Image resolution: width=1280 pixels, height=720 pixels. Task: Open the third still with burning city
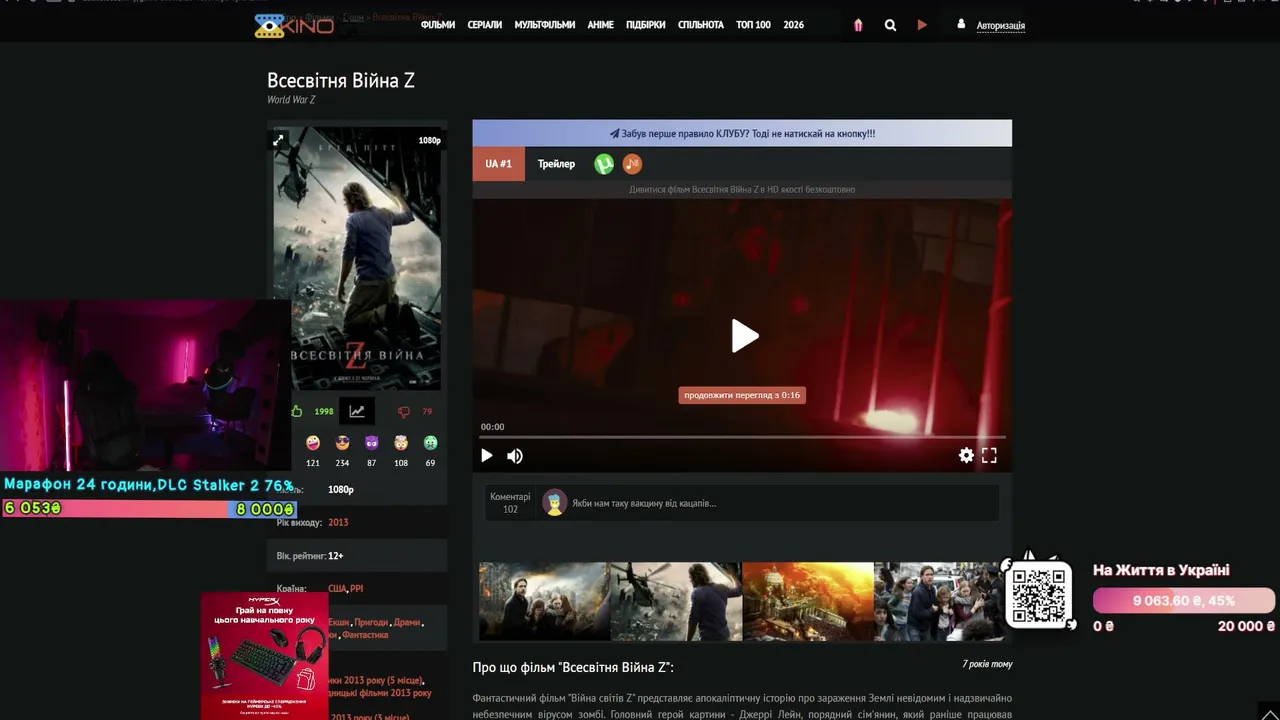pyautogui.click(x=808, y=601)
